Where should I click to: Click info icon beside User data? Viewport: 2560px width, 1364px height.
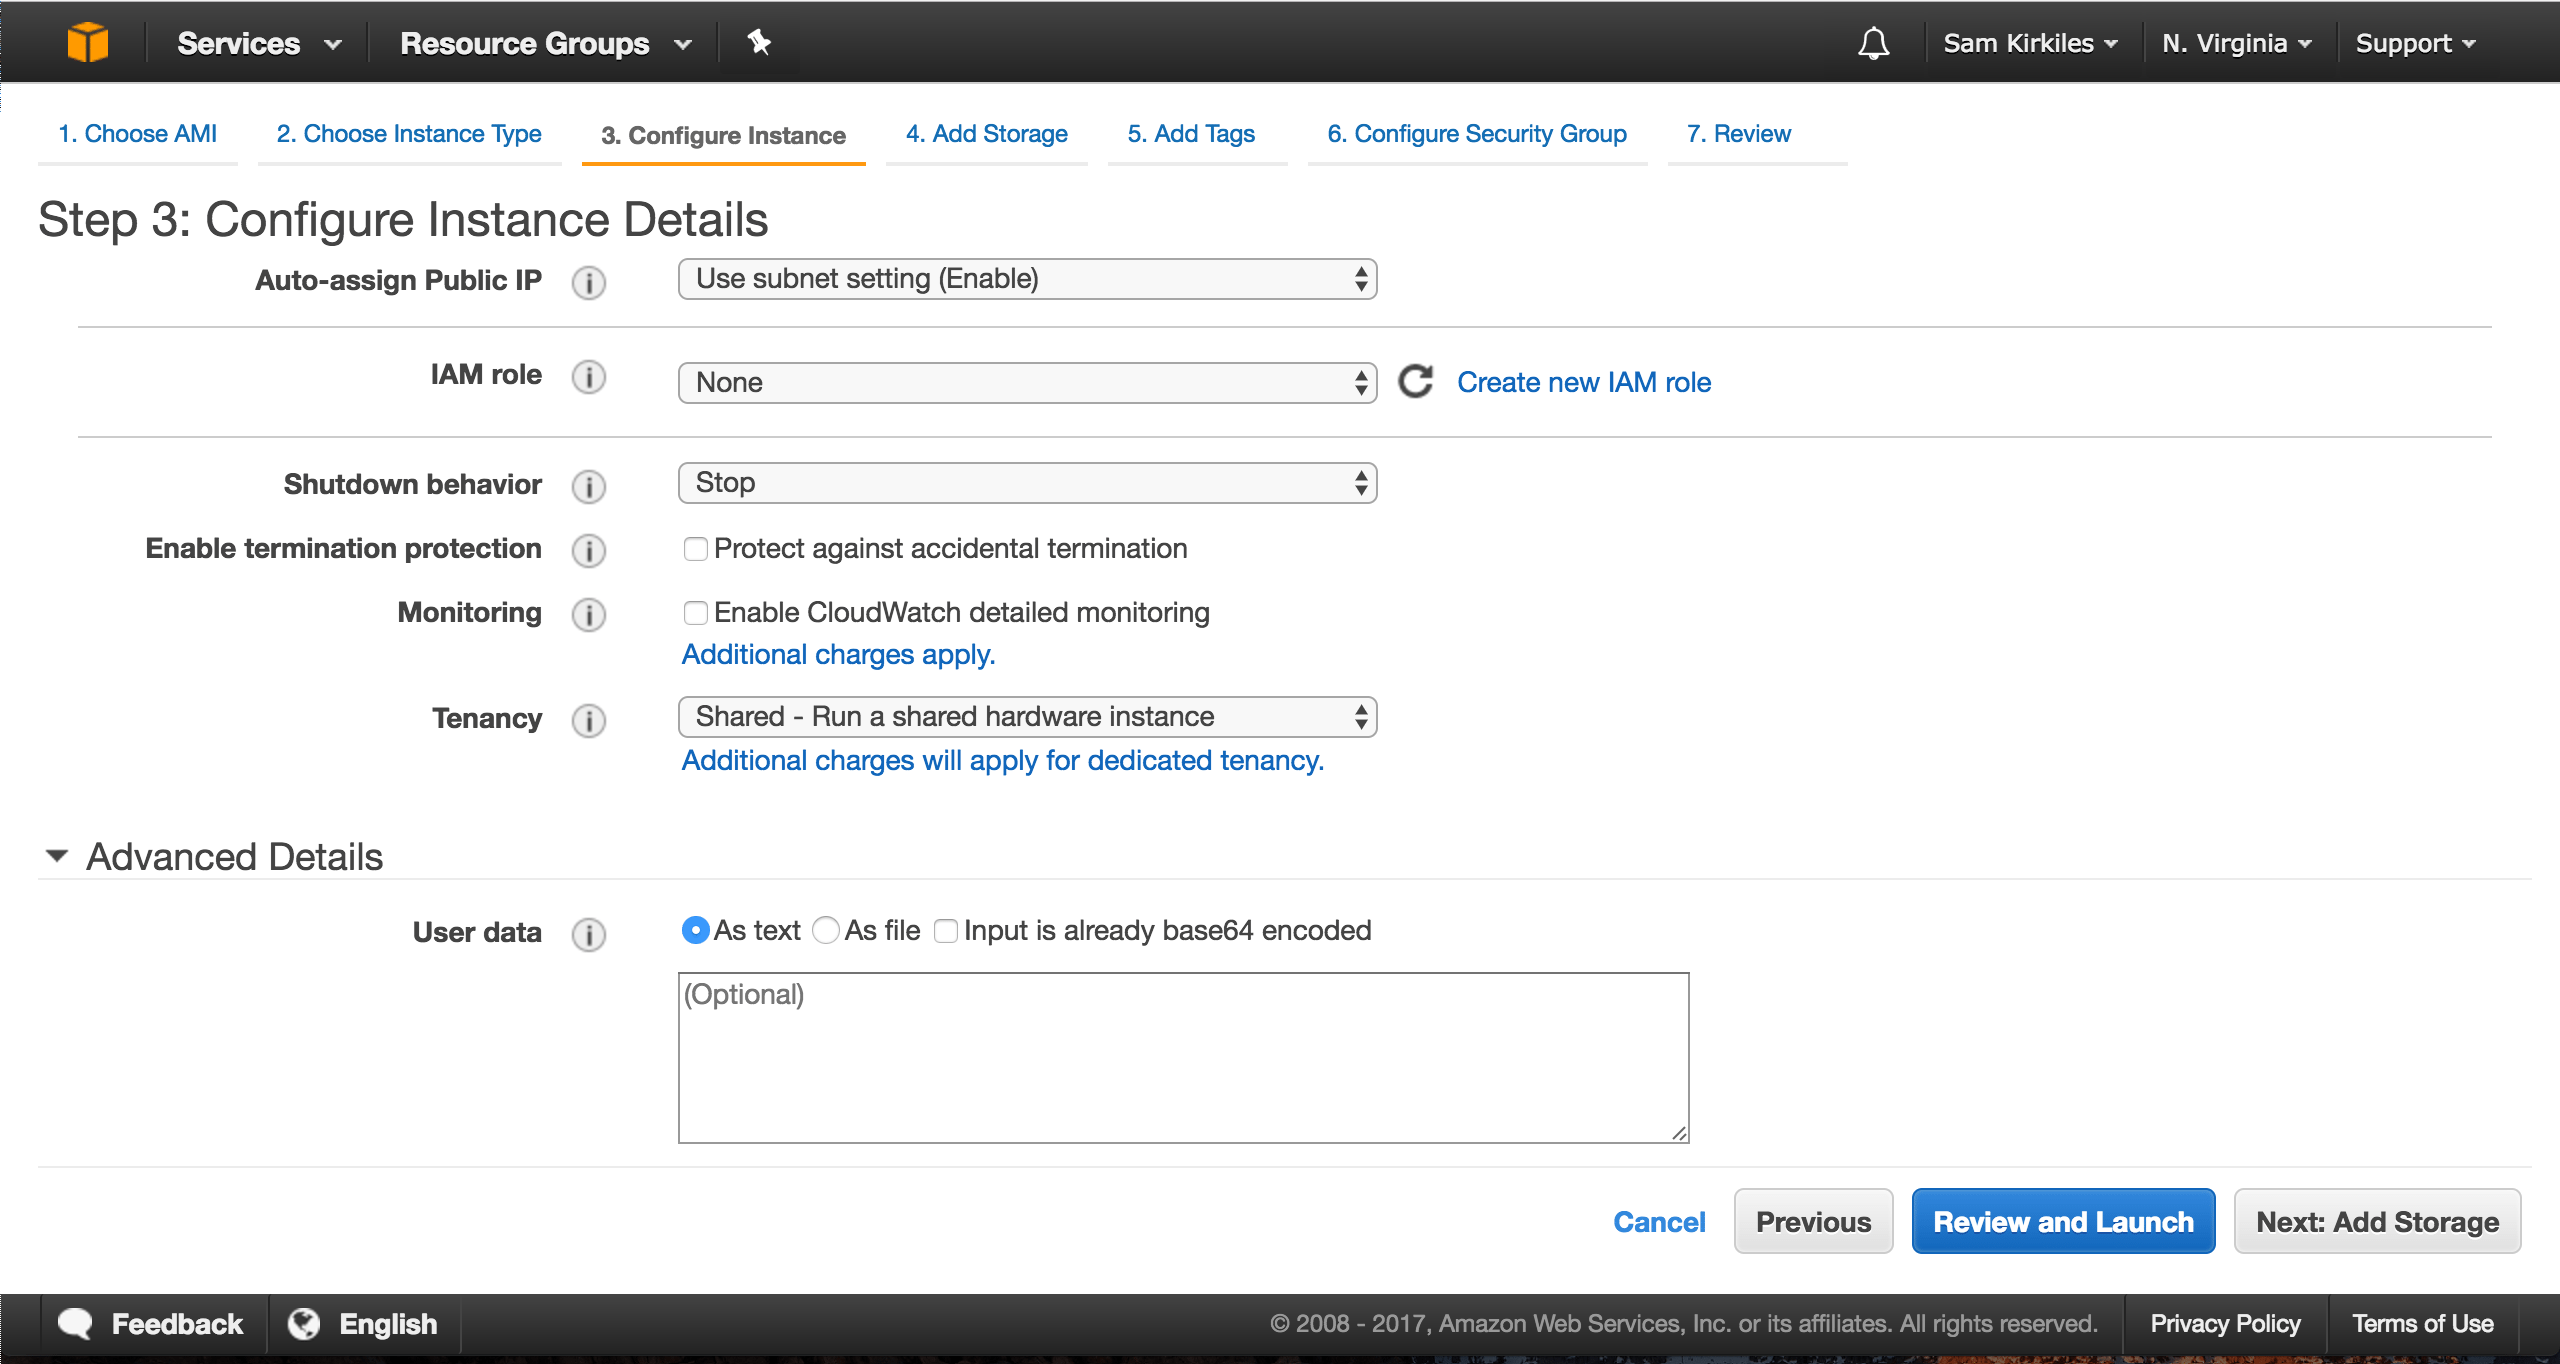coord(589,934)
